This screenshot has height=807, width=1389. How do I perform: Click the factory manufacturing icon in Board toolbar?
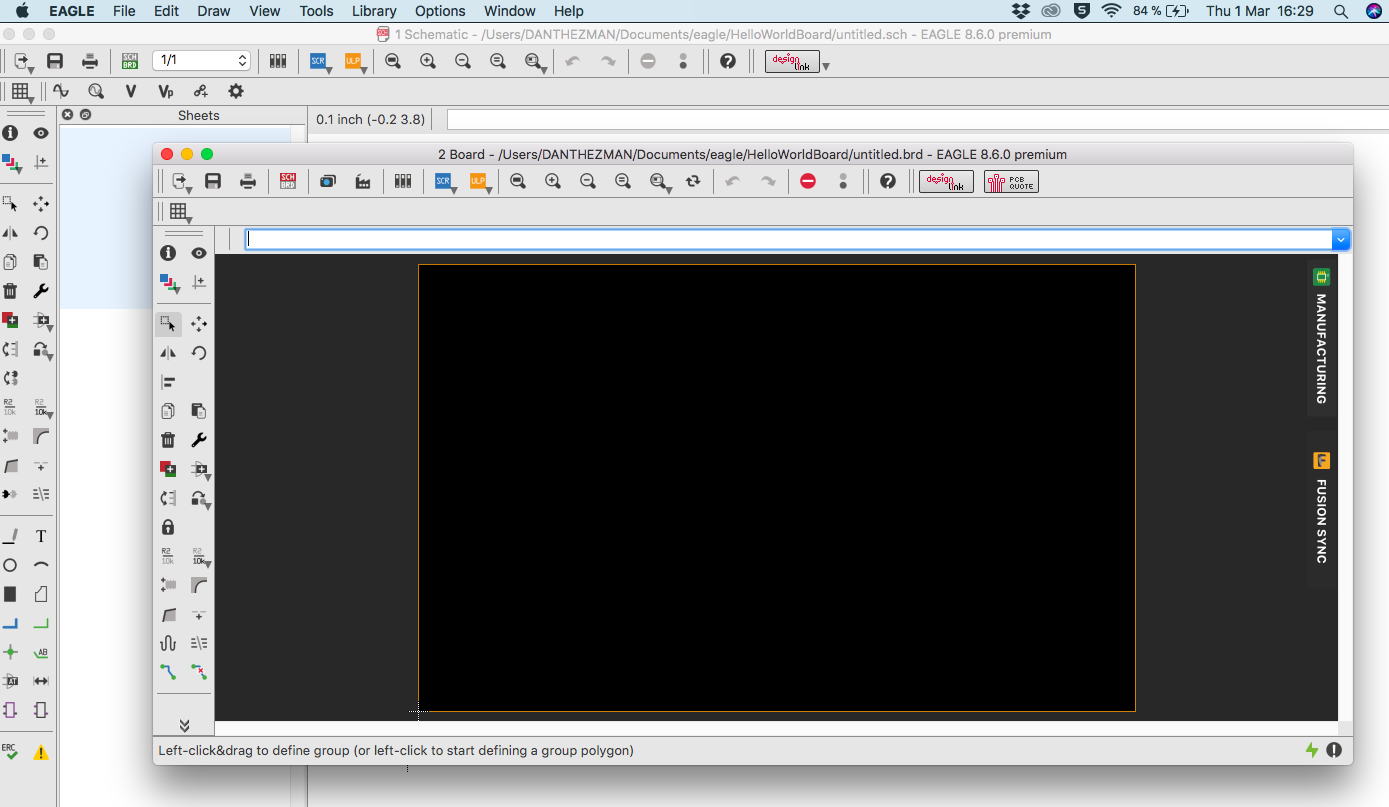click(x=363, y=181)
